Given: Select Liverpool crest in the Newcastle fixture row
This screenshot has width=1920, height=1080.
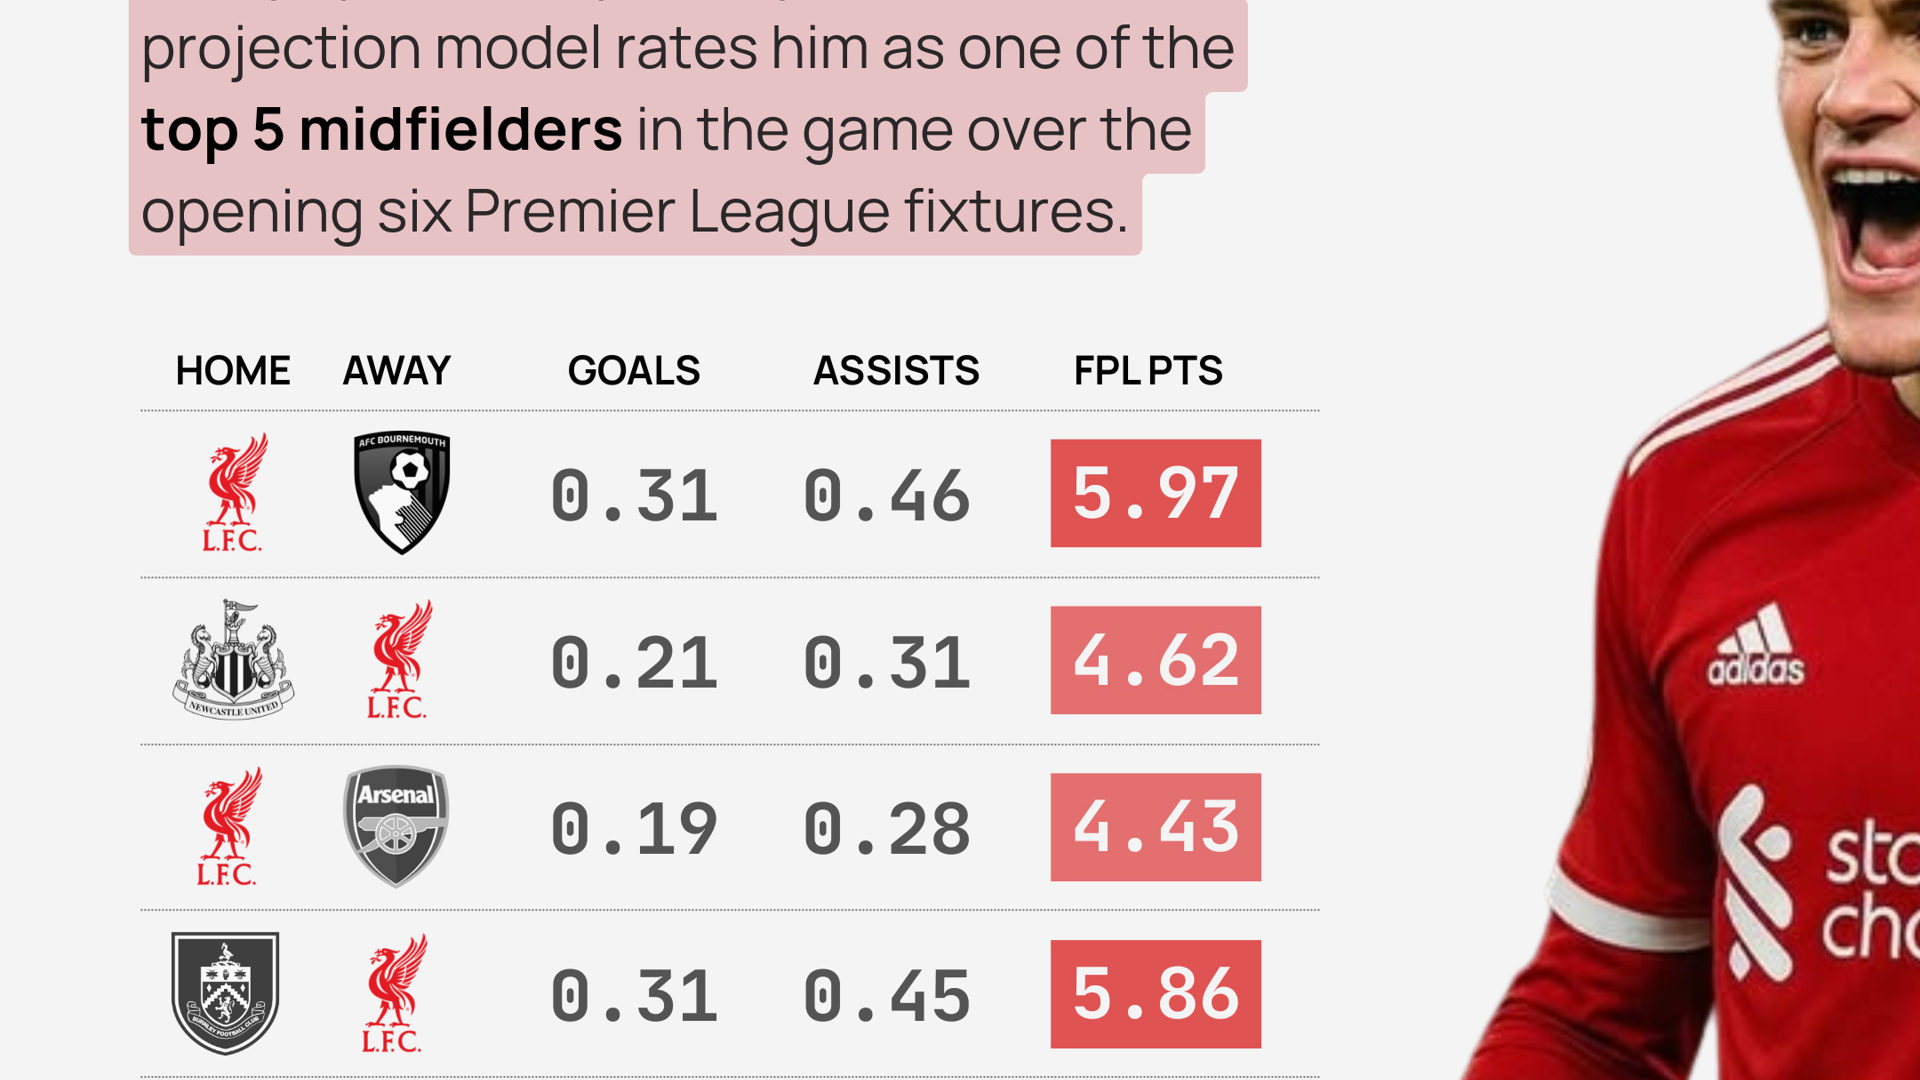Looking at the screenshot, I should tap(398, 660).
